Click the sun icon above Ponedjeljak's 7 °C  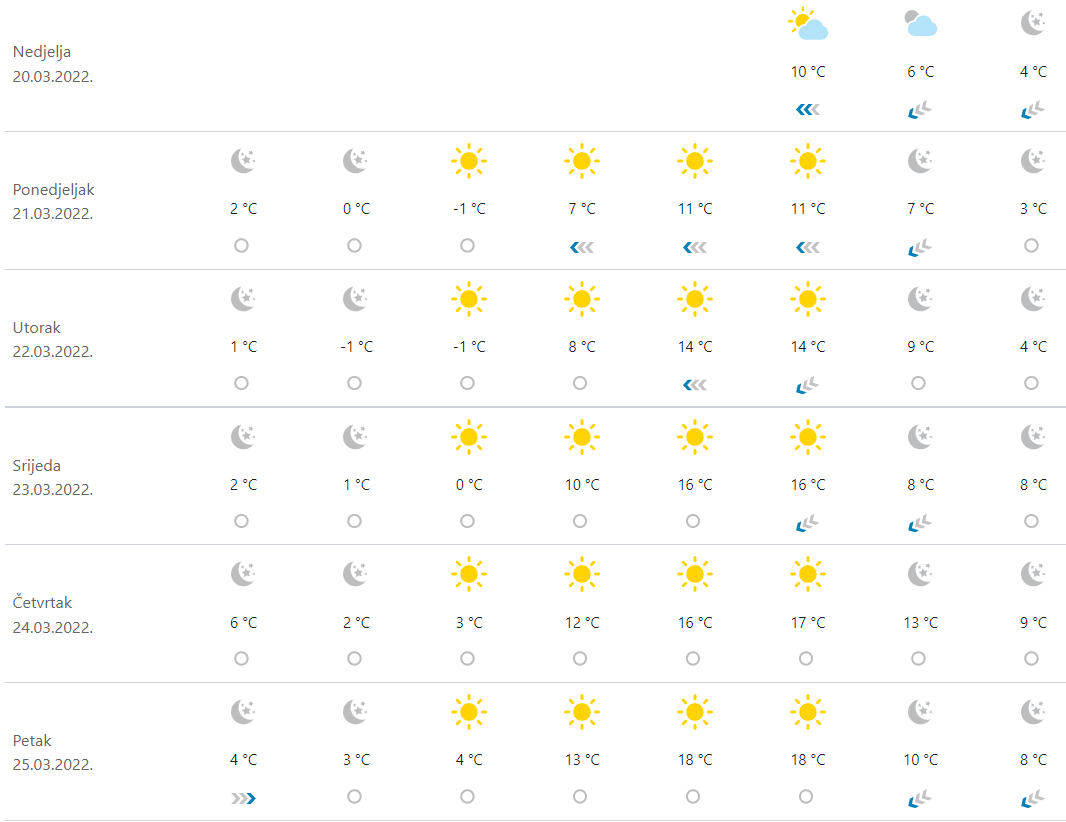click(581, 160)
